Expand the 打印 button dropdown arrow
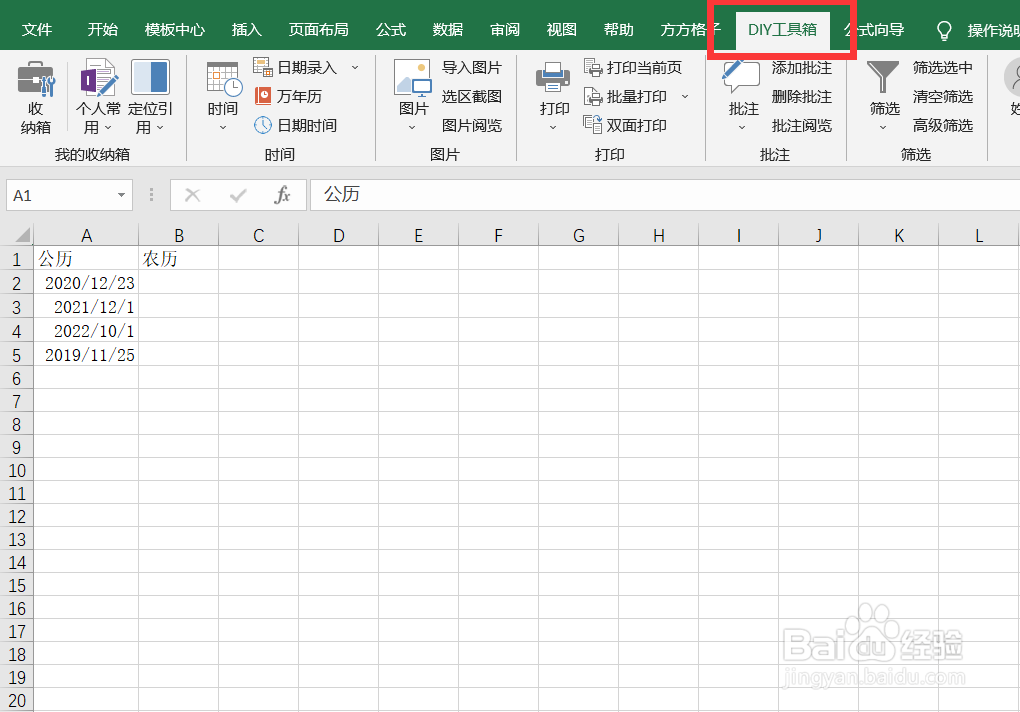 tap(553, 127)
